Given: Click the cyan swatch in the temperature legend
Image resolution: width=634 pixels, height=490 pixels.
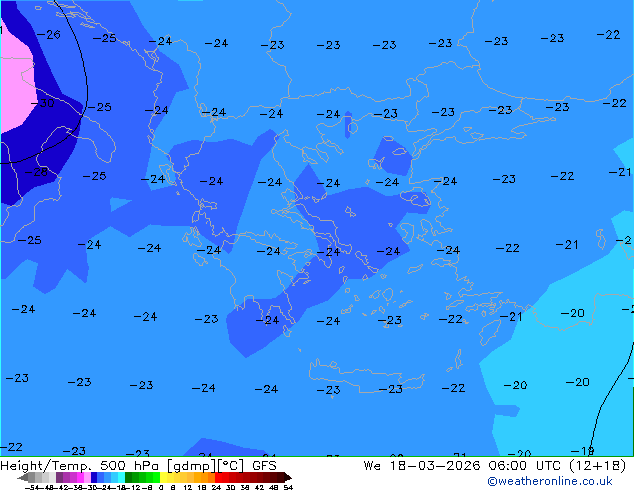Looking at the screenshot, I should [121, 477].
